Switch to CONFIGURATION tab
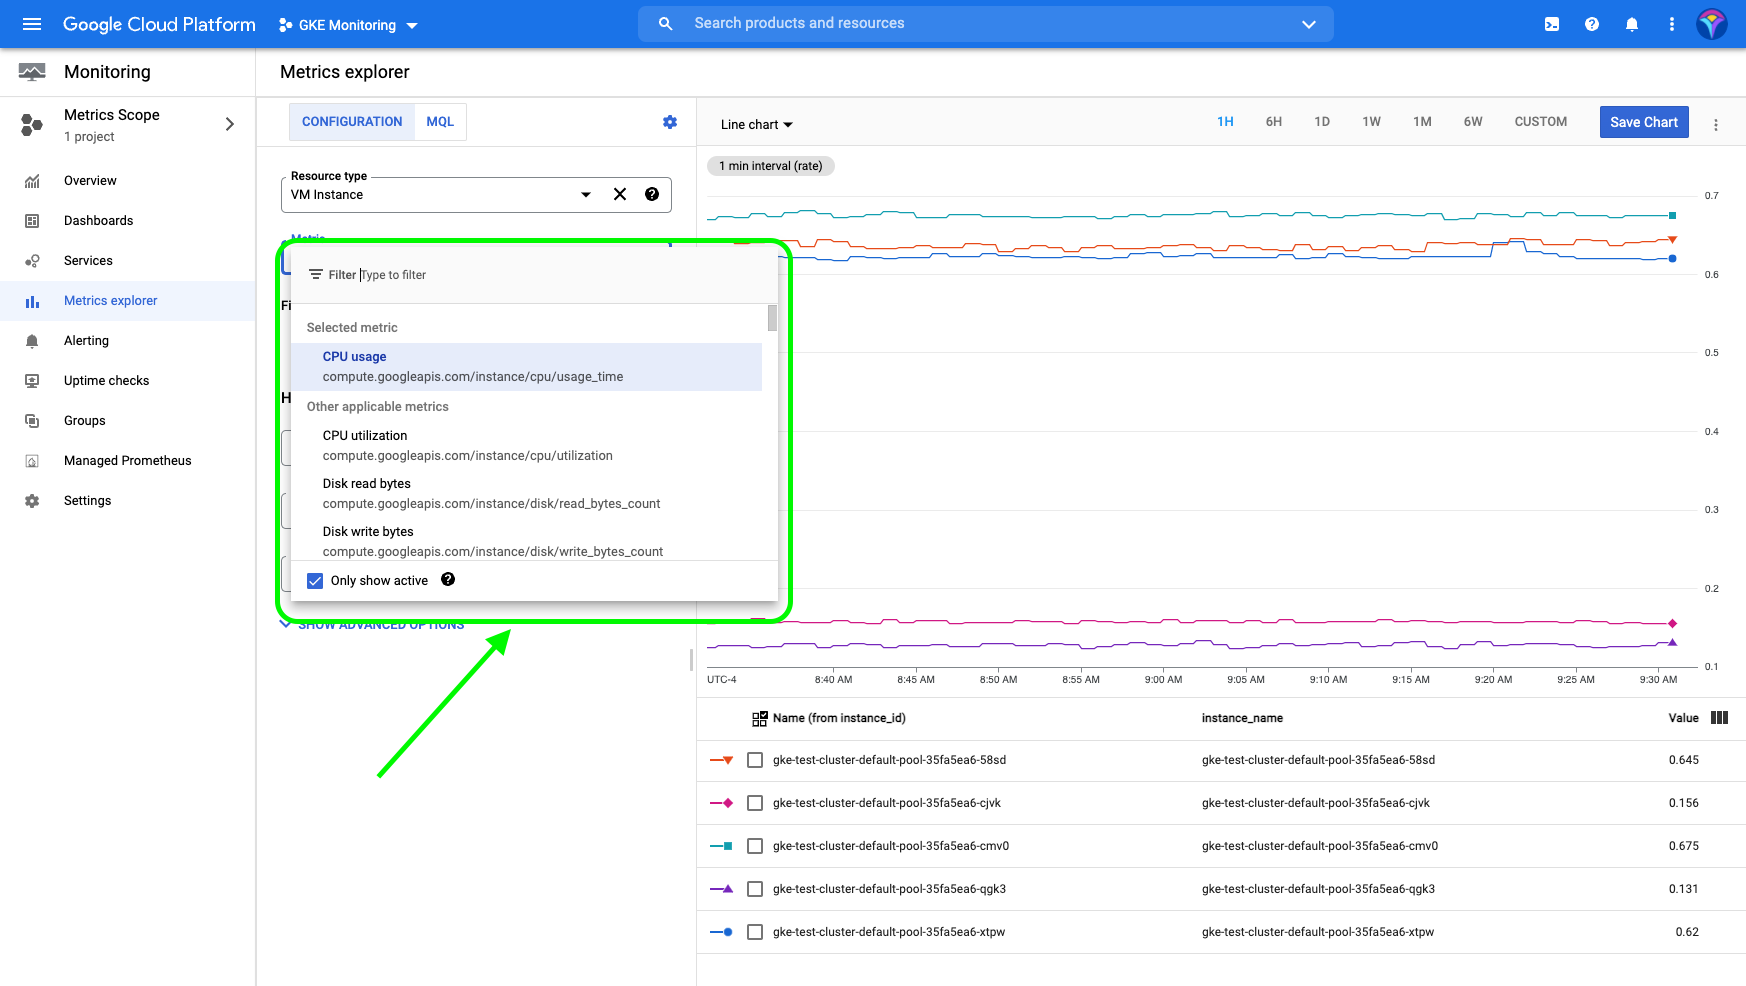This screenshot has width=1746, height=986. coord(352,122)
